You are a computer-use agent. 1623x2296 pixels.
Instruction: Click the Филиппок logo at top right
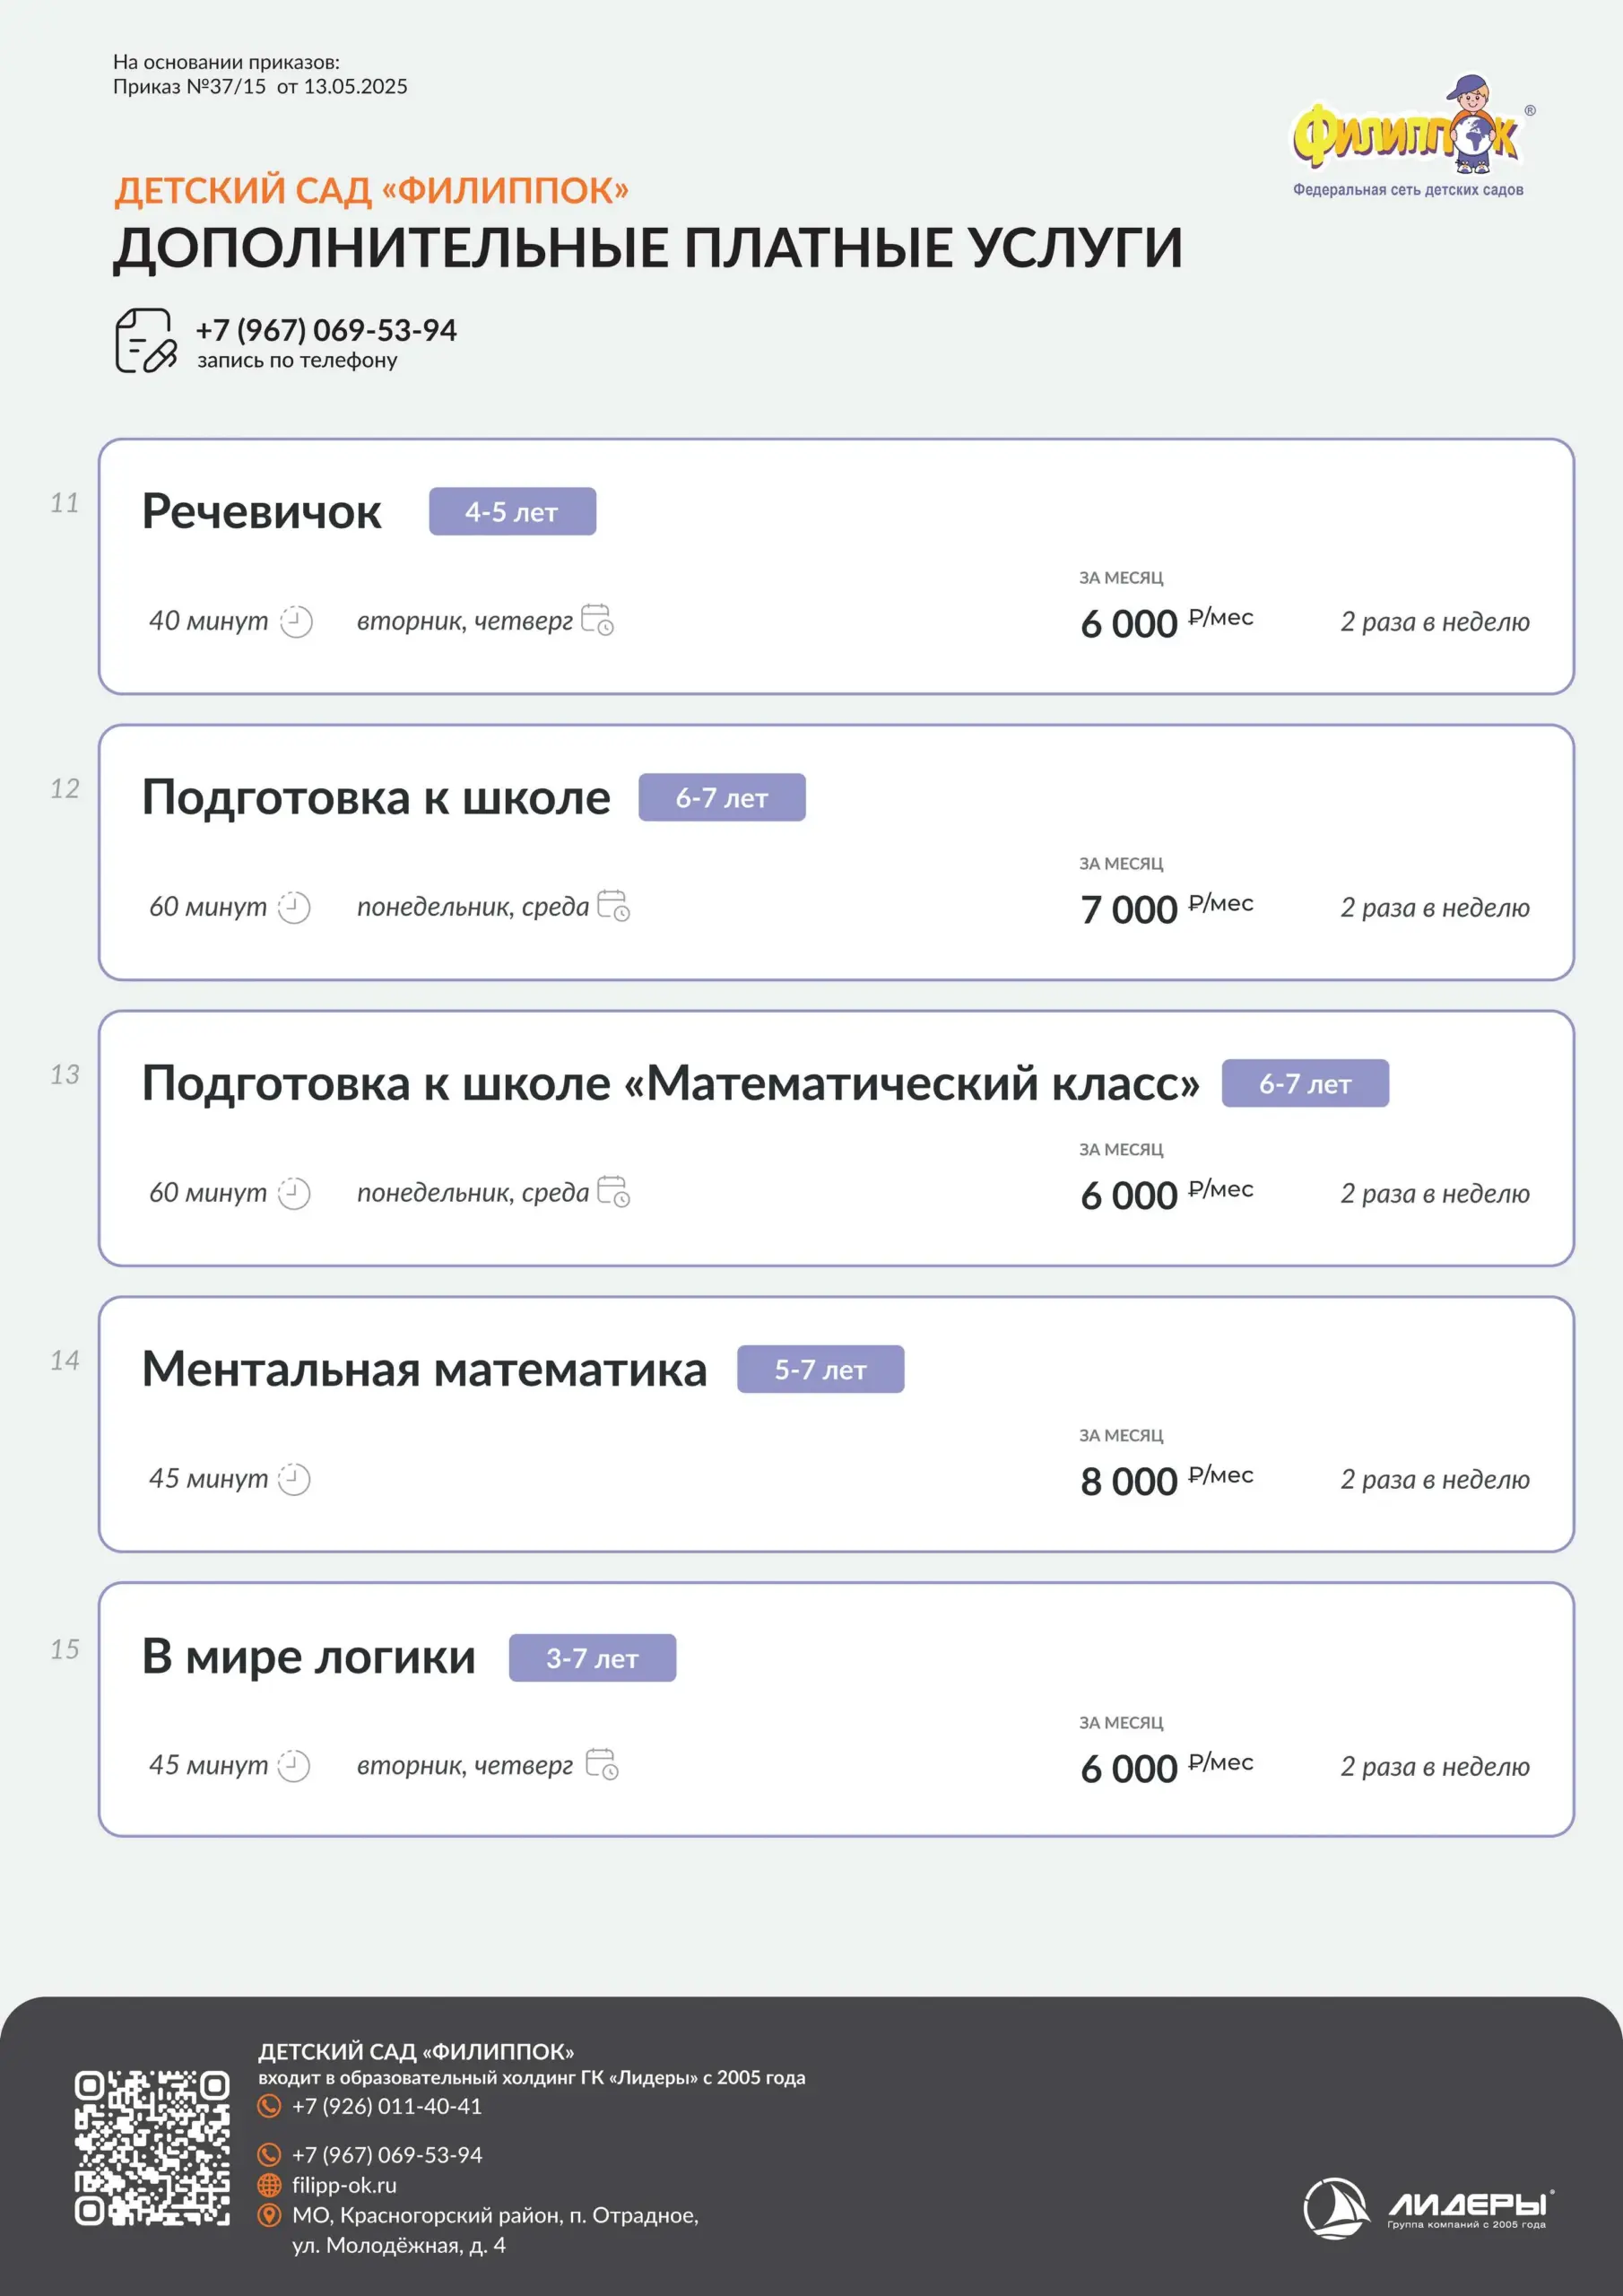[x=1408, y=137]
